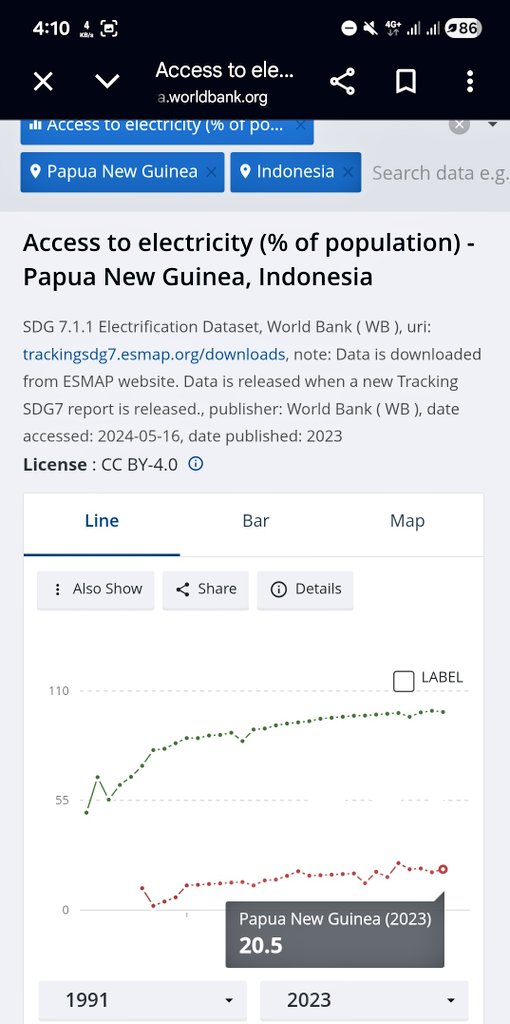Click the license info icon
The image size is (510, 1024).
(195, 464)
